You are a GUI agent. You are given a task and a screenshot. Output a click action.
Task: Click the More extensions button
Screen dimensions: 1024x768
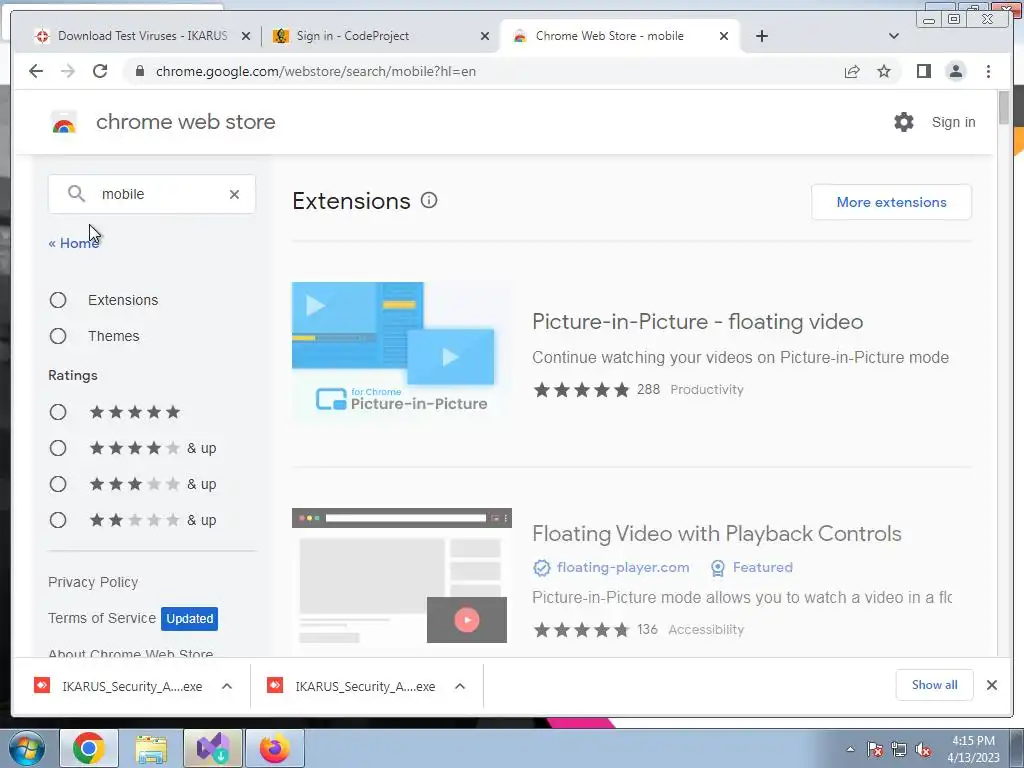tap(891, 202)
